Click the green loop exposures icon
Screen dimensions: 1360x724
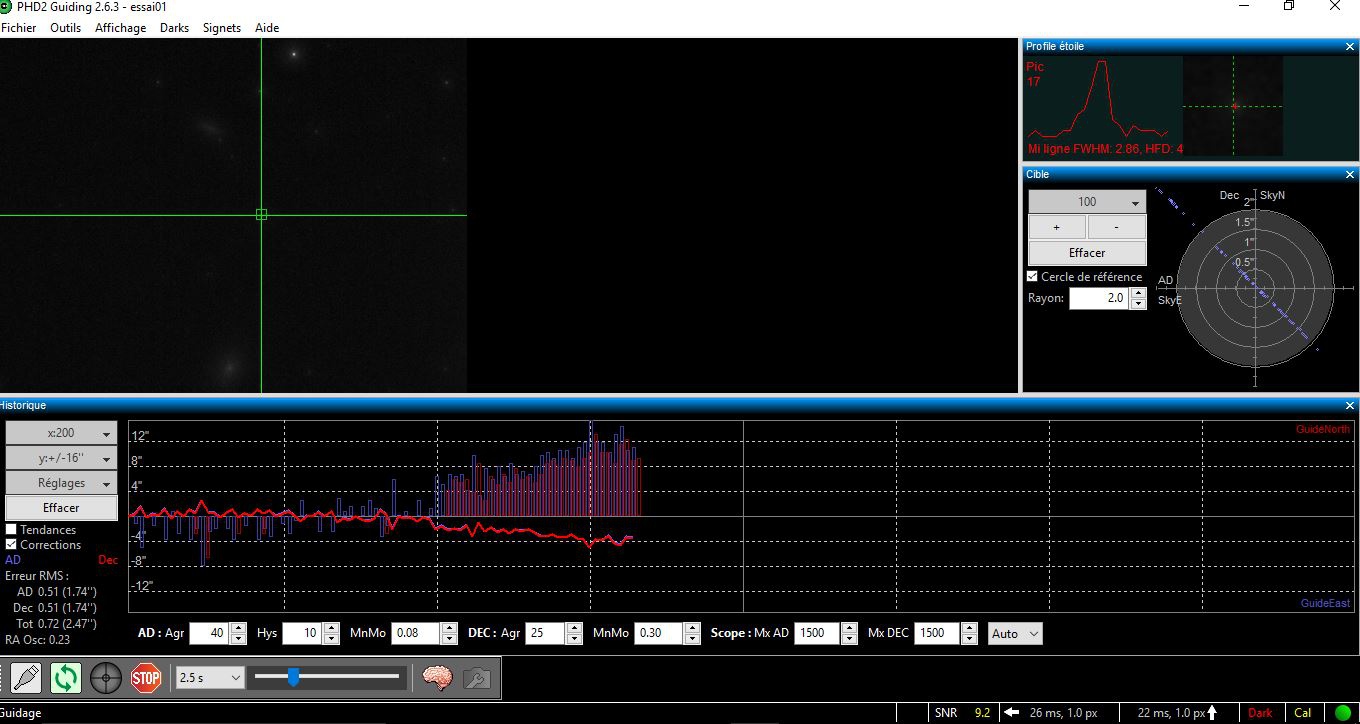66,678
